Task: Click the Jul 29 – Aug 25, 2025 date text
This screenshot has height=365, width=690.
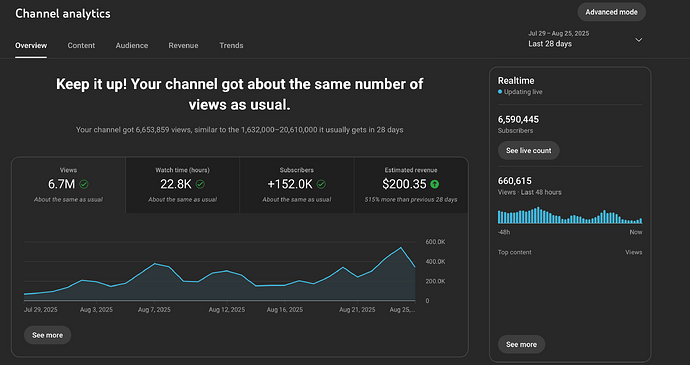Action: point(559,33)
